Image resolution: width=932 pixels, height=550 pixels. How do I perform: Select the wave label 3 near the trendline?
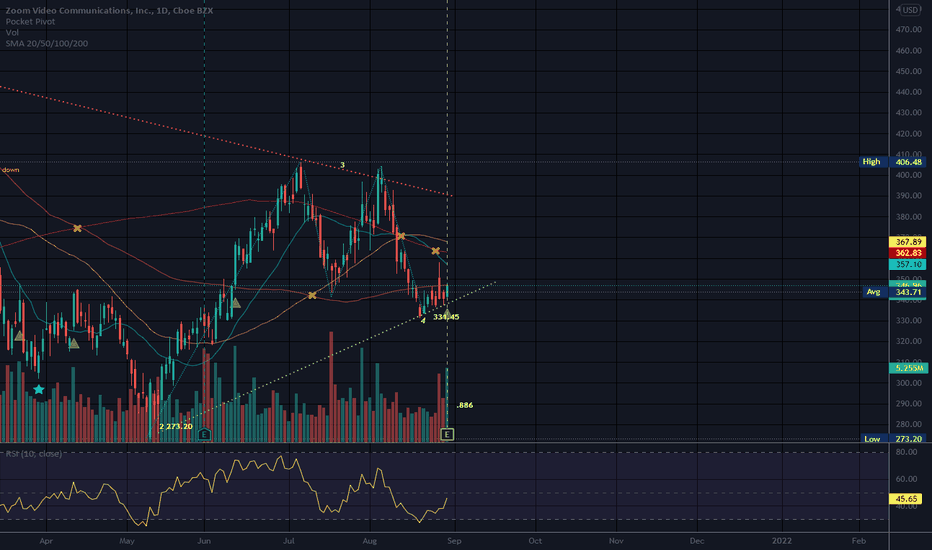click(x=342, y=165)
